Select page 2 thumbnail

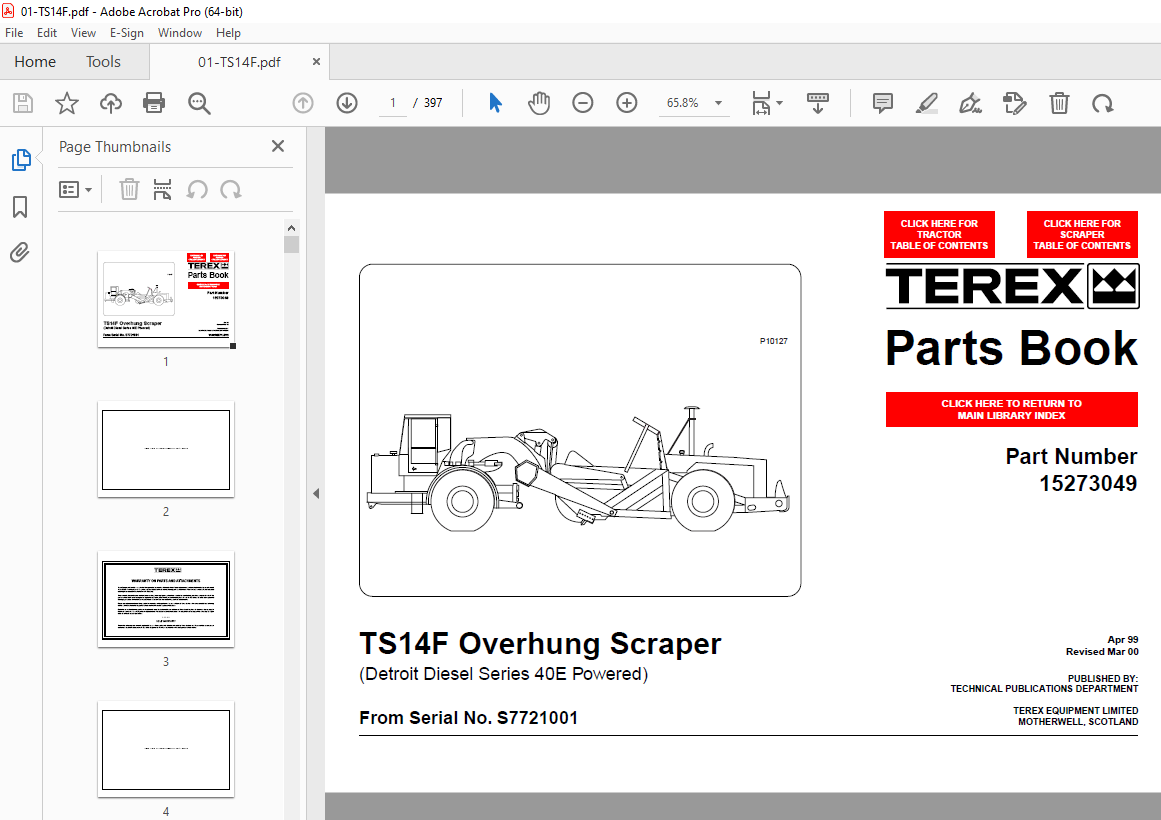[x=166, y=450]
